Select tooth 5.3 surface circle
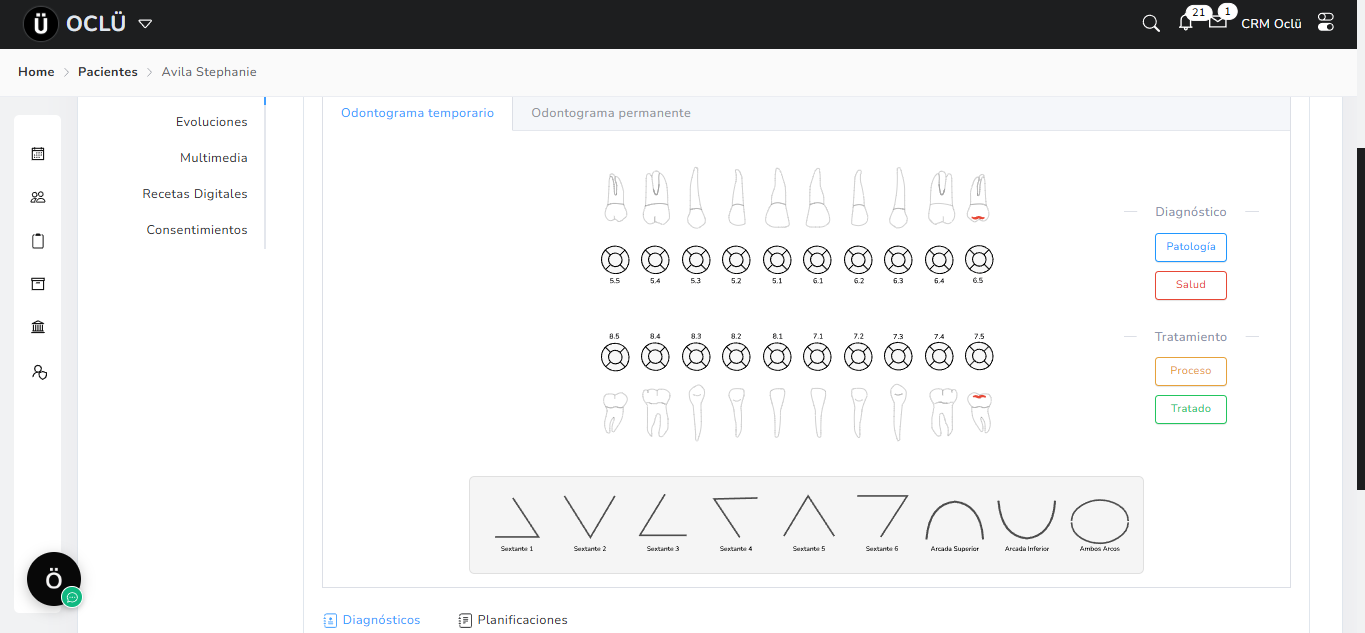 [696, 260]
